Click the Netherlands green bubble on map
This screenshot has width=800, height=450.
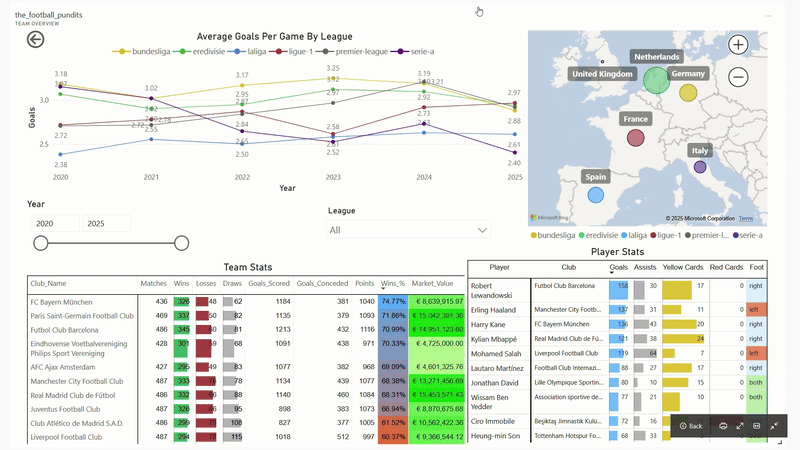point(656,80)
